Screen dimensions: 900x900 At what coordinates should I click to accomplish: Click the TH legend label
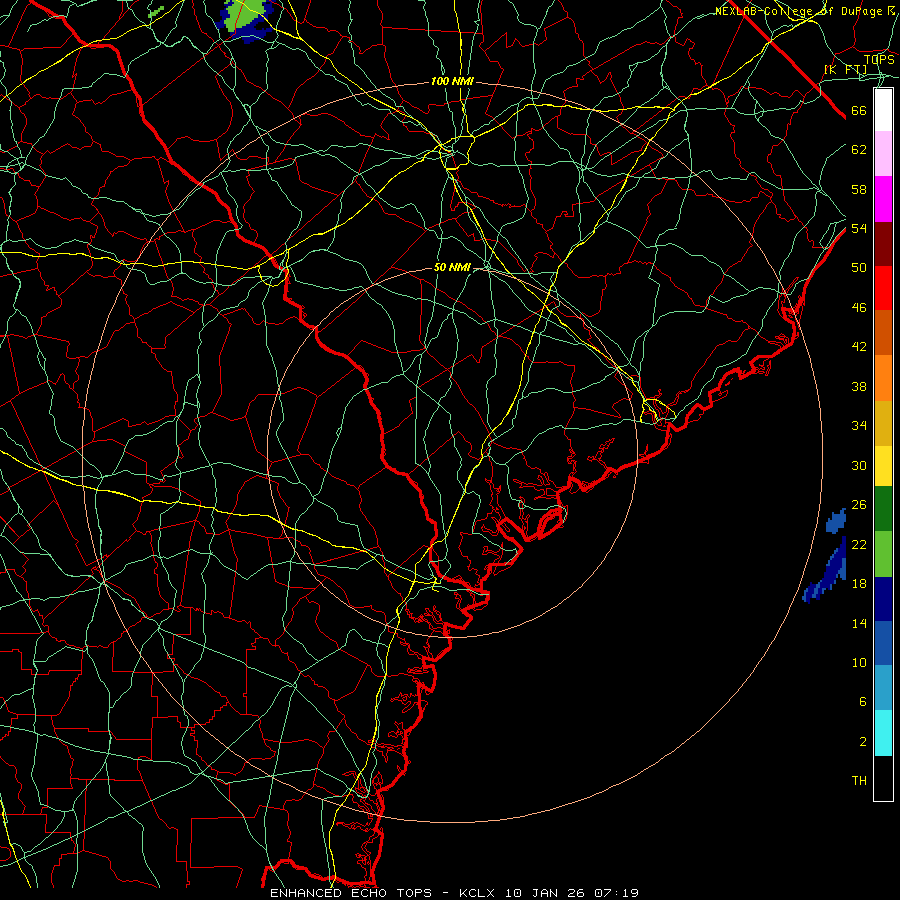(859, 781)
